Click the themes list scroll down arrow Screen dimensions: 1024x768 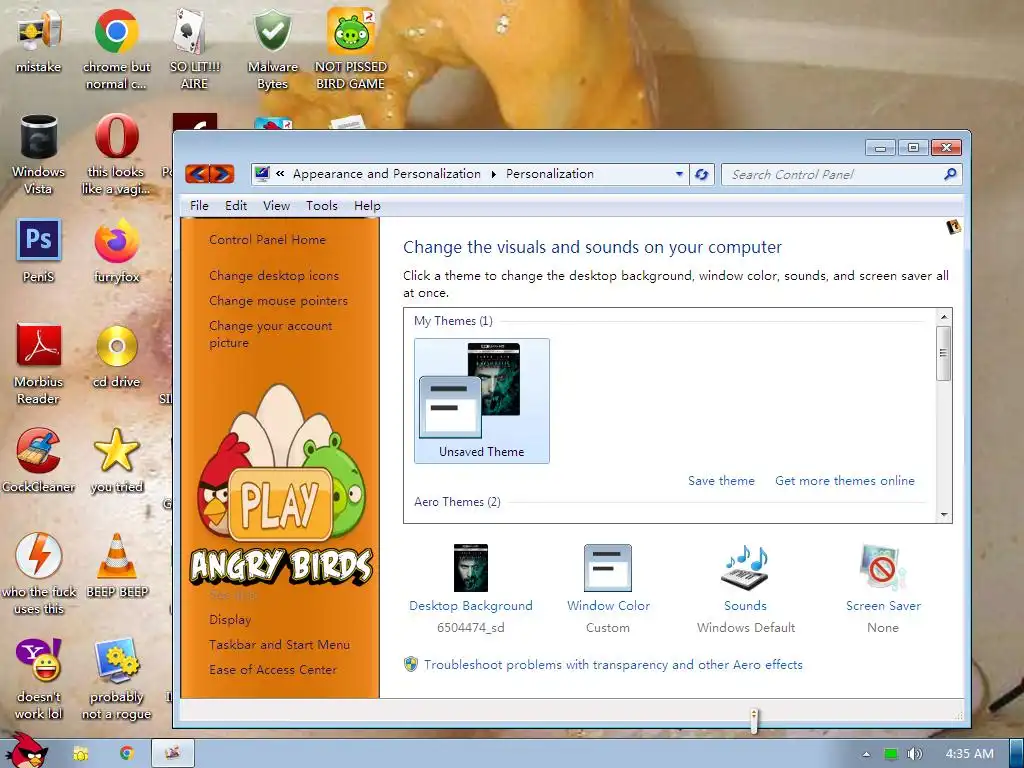click(944, 515)
